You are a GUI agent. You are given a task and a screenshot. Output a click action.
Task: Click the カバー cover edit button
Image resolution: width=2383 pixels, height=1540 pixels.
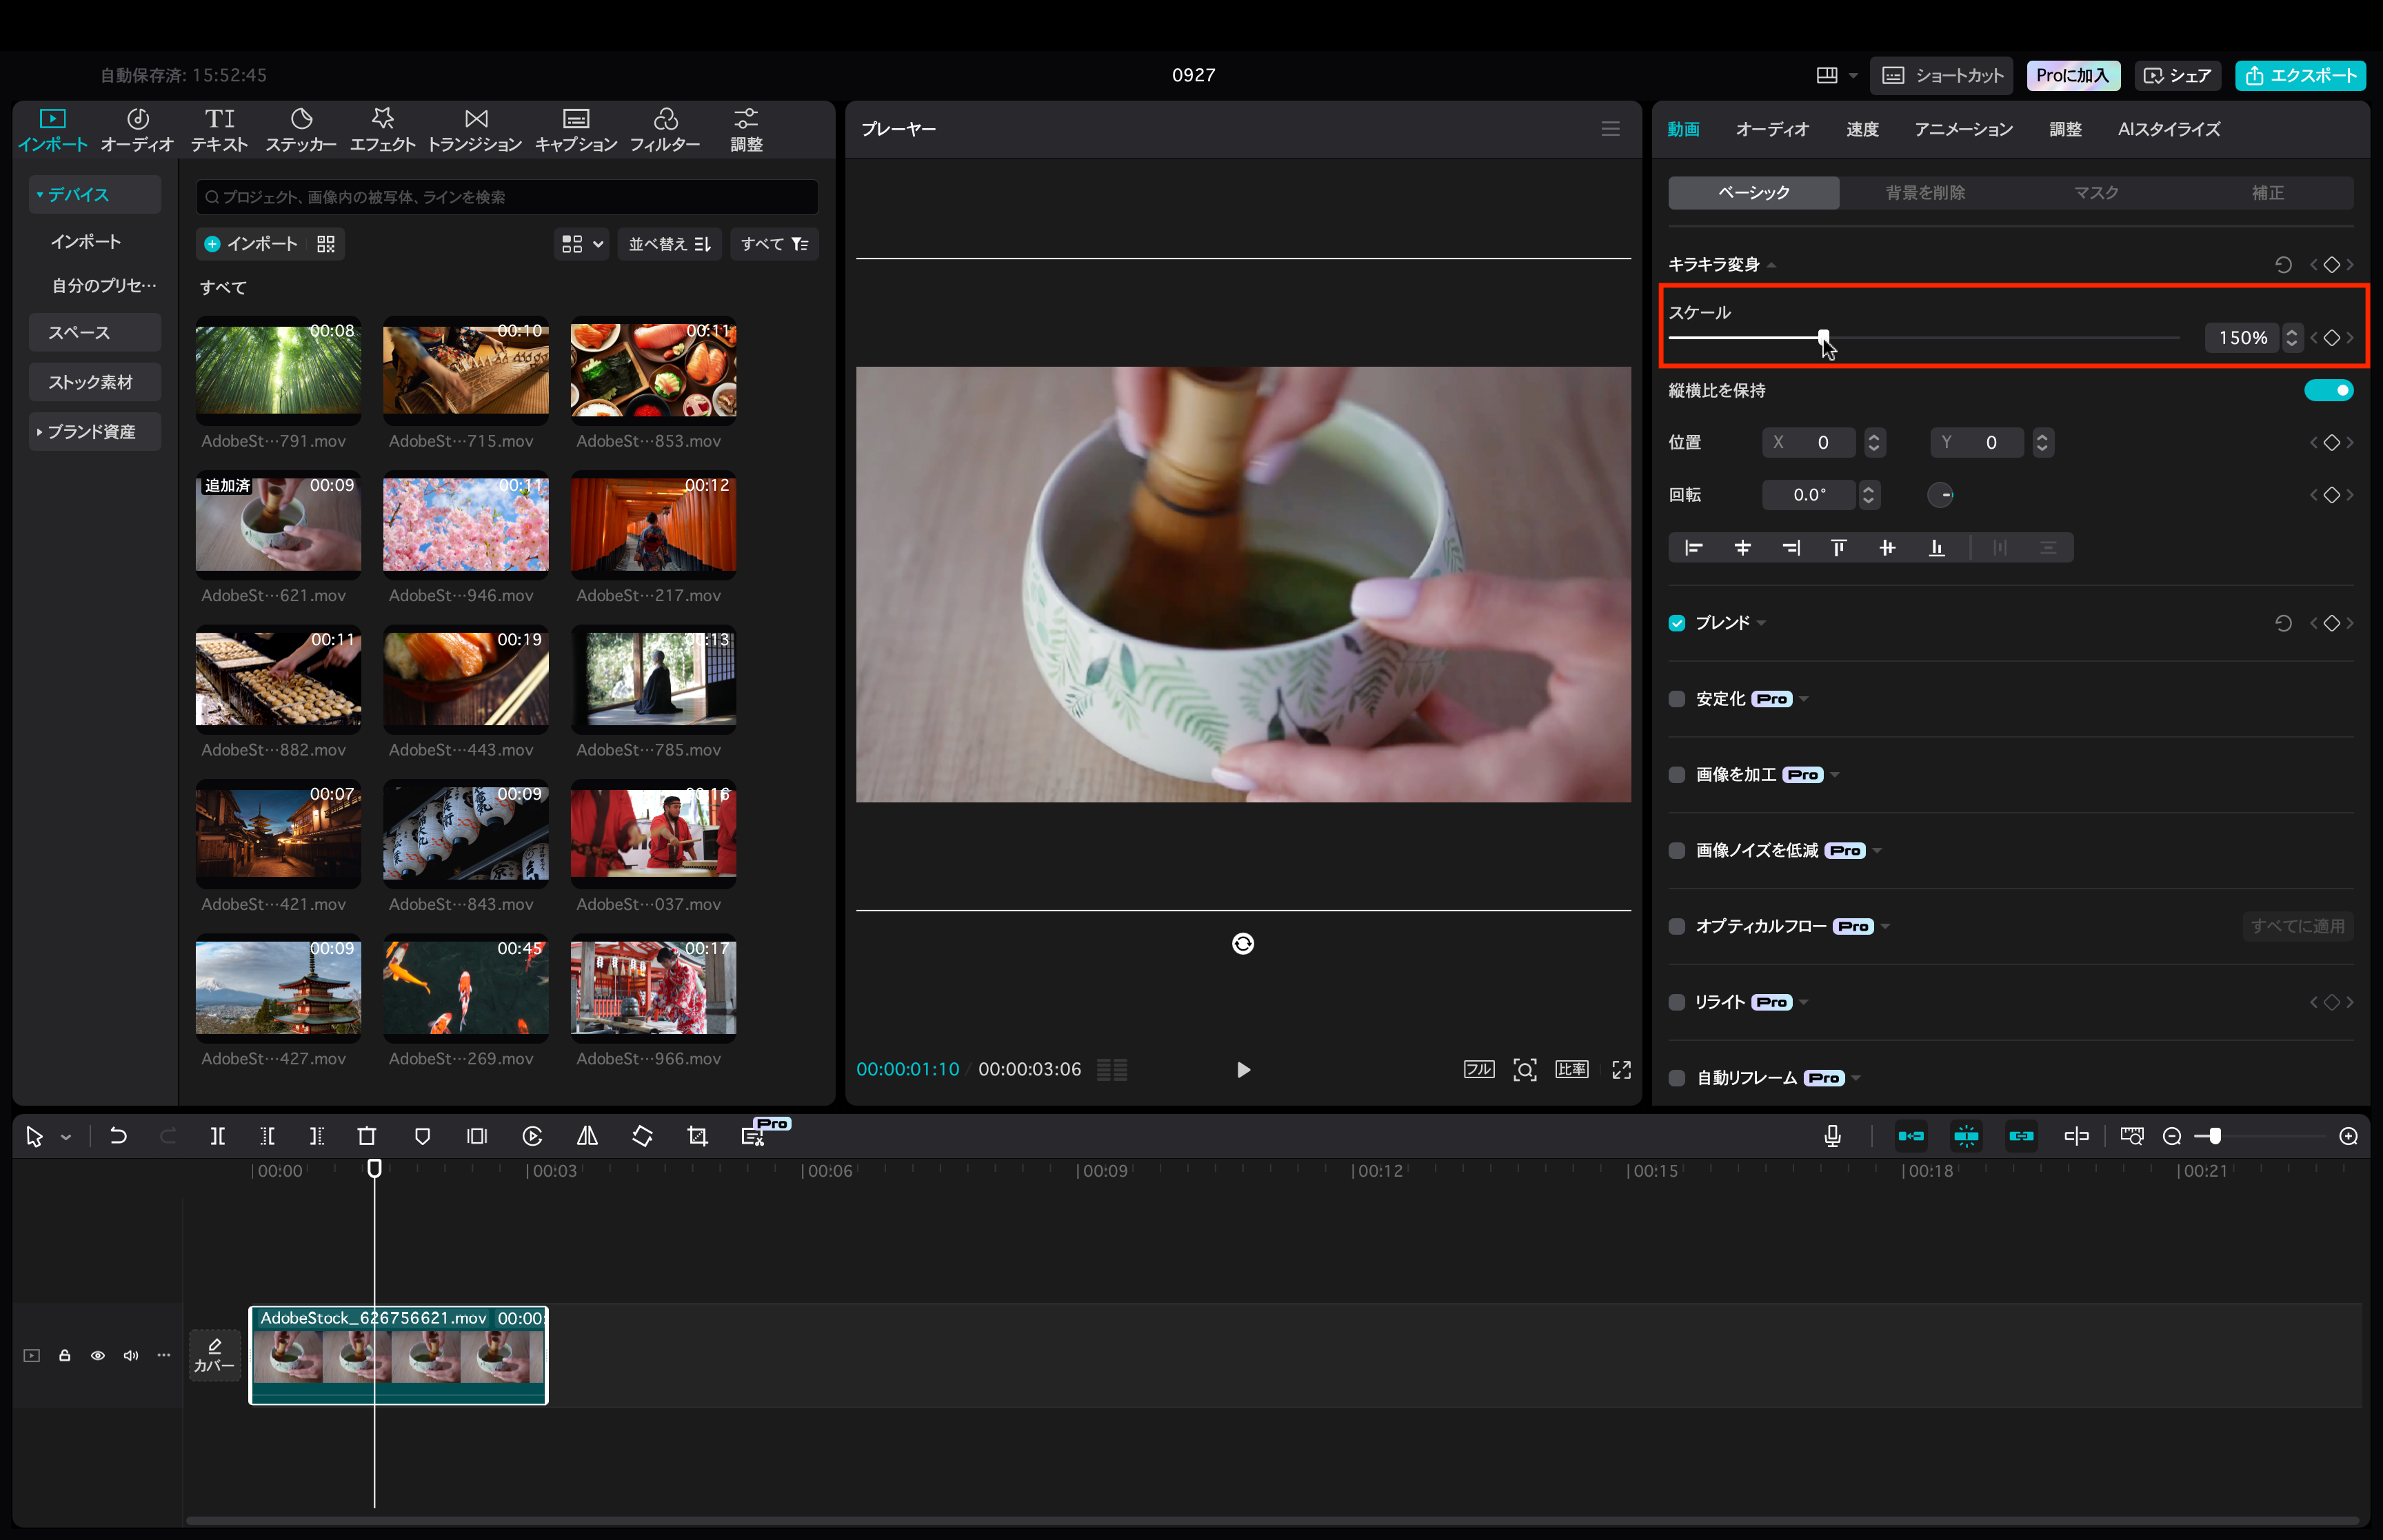coord(214,1355)
